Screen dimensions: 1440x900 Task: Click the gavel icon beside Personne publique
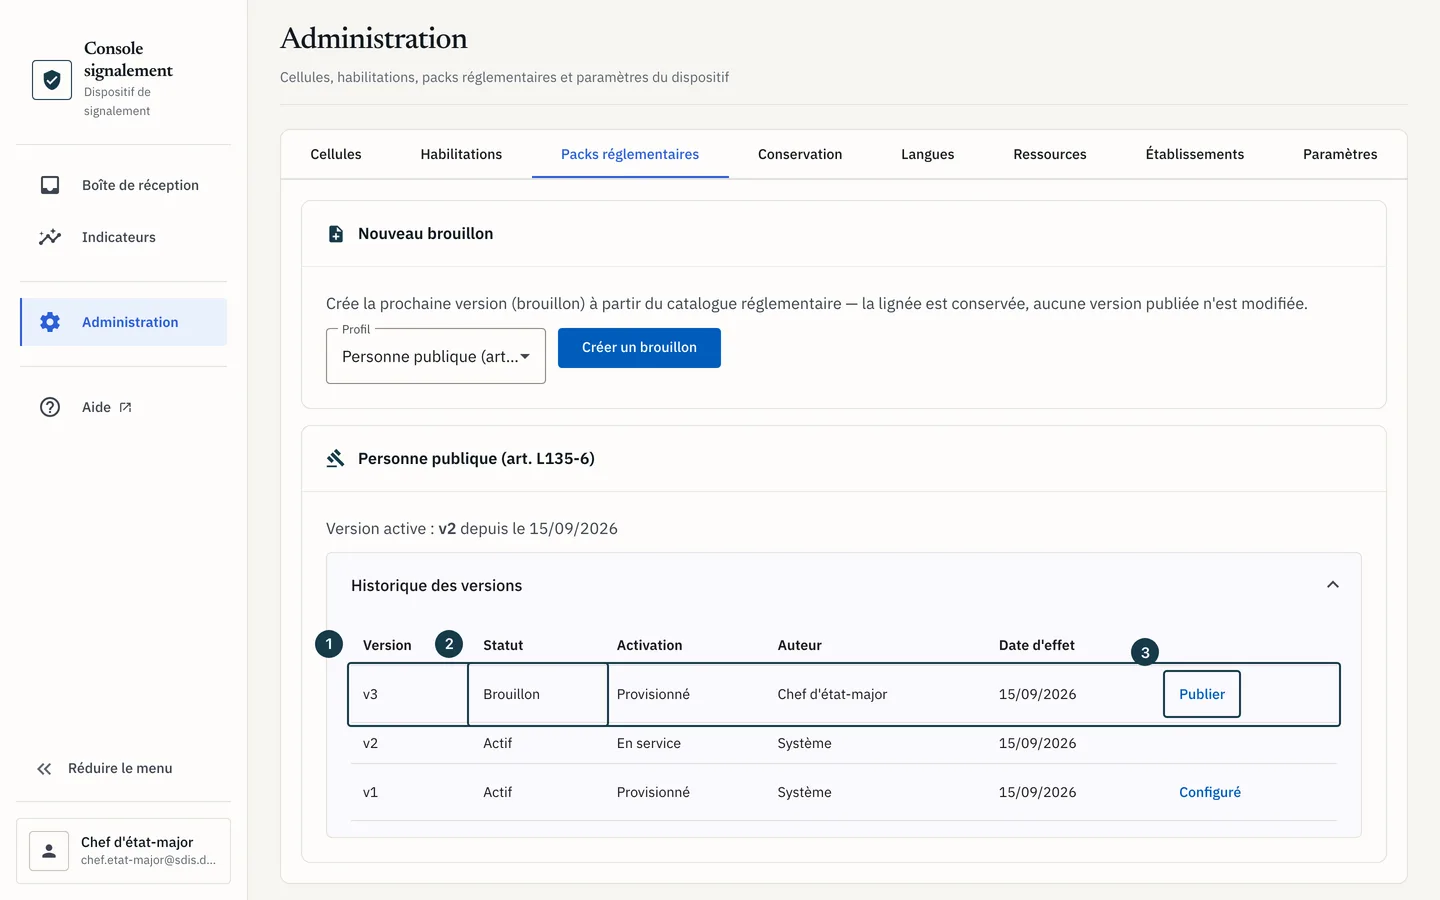tap(336, 458)
